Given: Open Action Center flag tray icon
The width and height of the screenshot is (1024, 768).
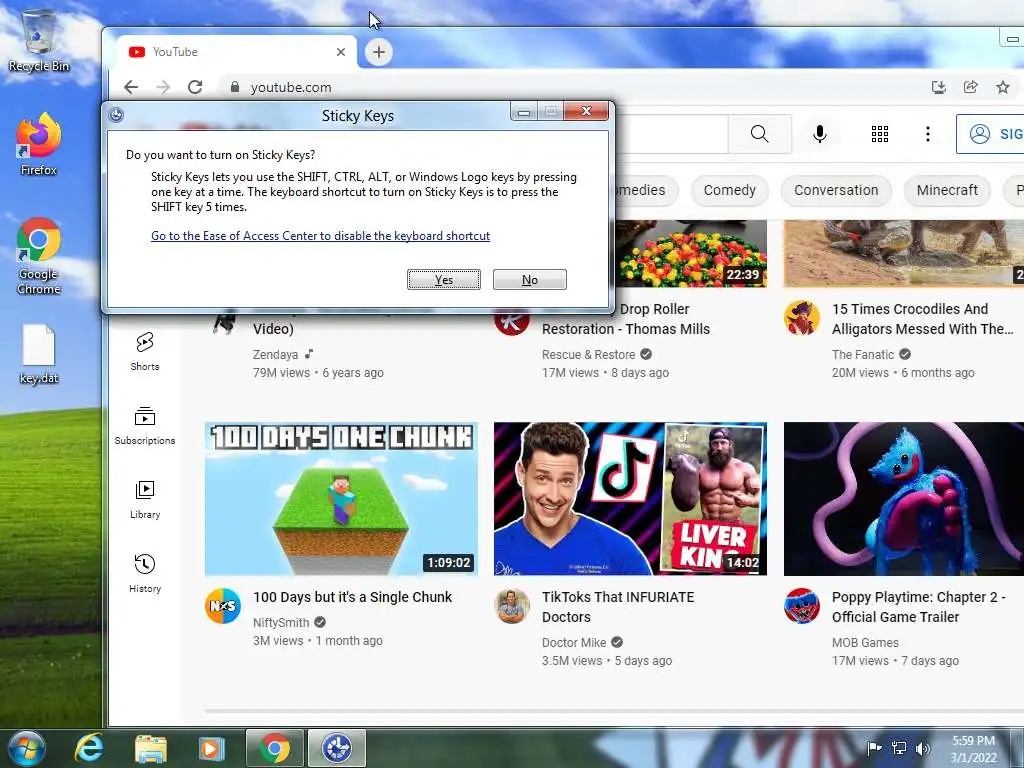Looking at the screenshot, I should 874,748.
